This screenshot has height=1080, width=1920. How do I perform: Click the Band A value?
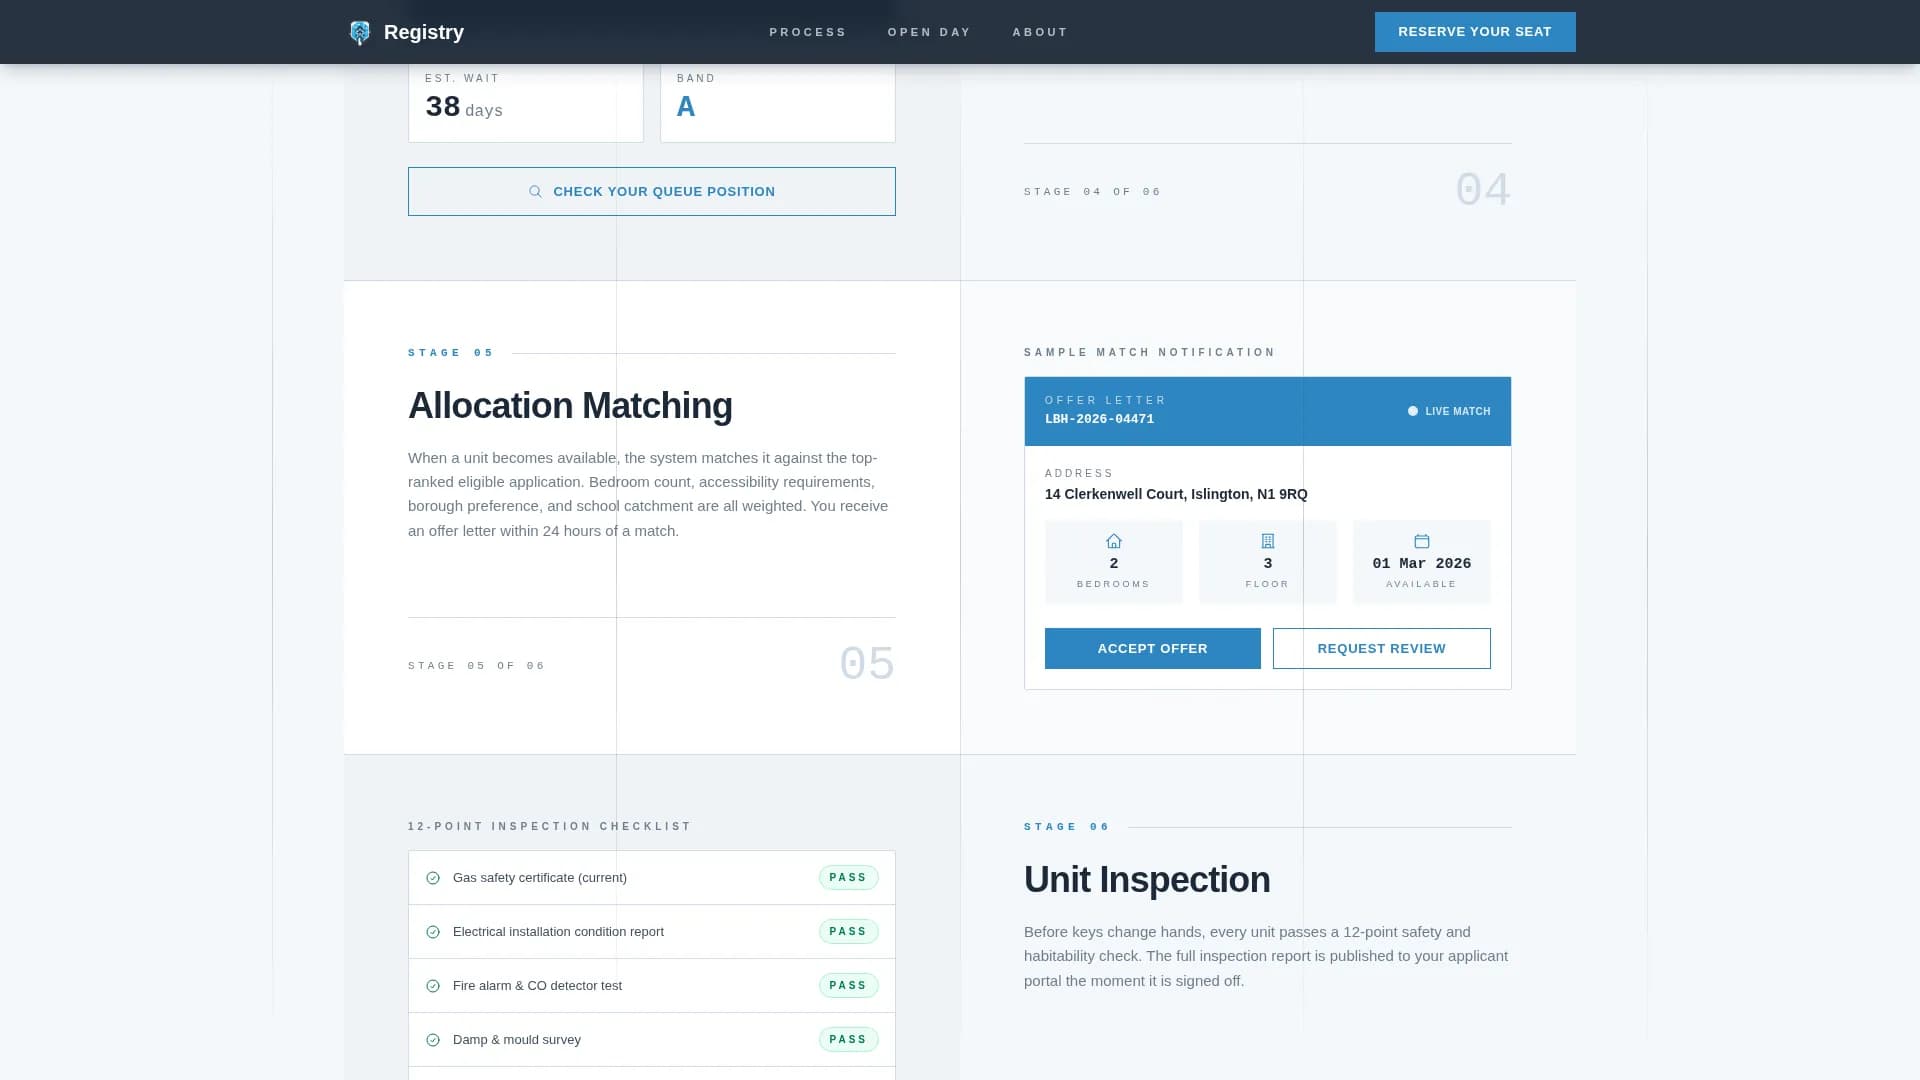tap(686, 107)
